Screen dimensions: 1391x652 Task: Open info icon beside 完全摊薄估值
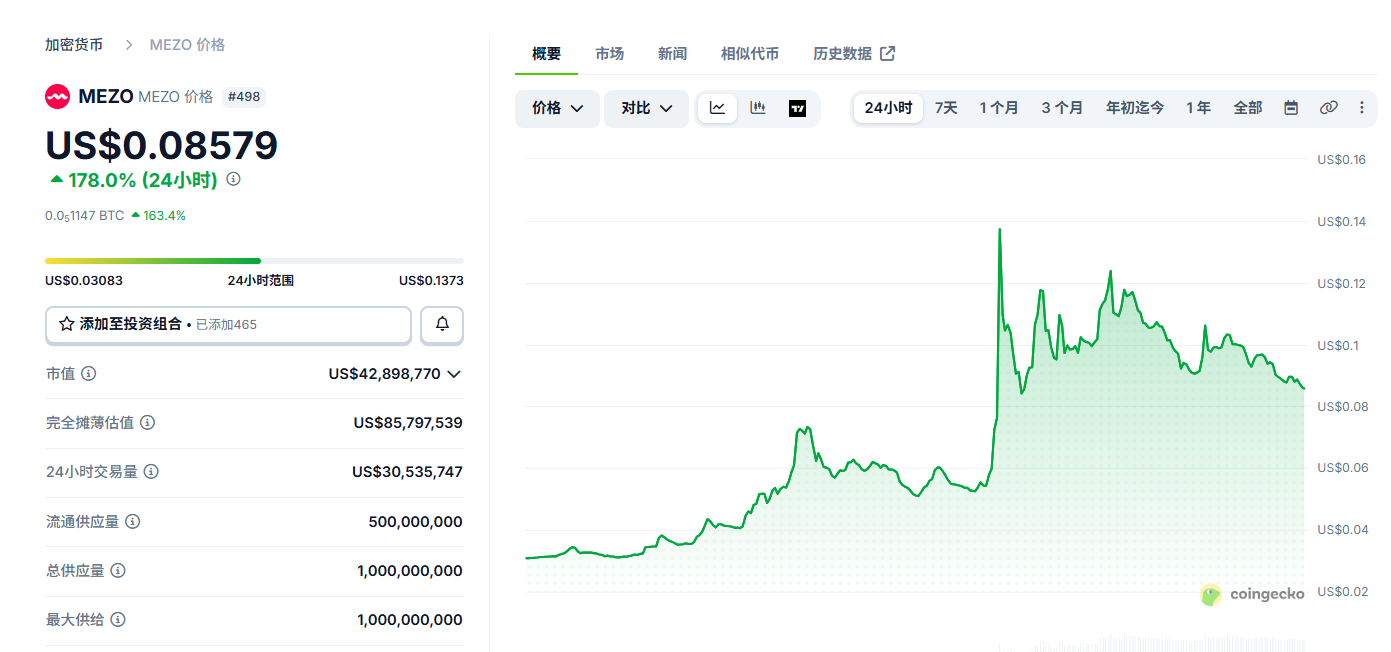pyautogui.click(x=147, y=423)
